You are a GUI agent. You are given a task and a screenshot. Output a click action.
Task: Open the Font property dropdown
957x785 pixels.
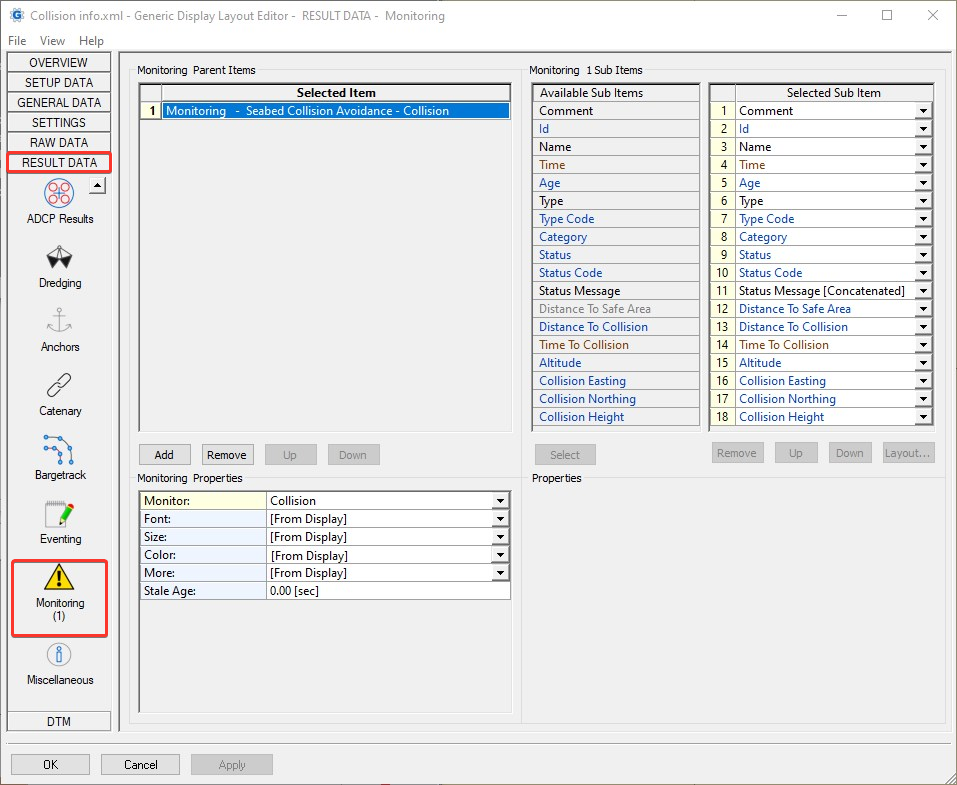(x=500, y=519)
